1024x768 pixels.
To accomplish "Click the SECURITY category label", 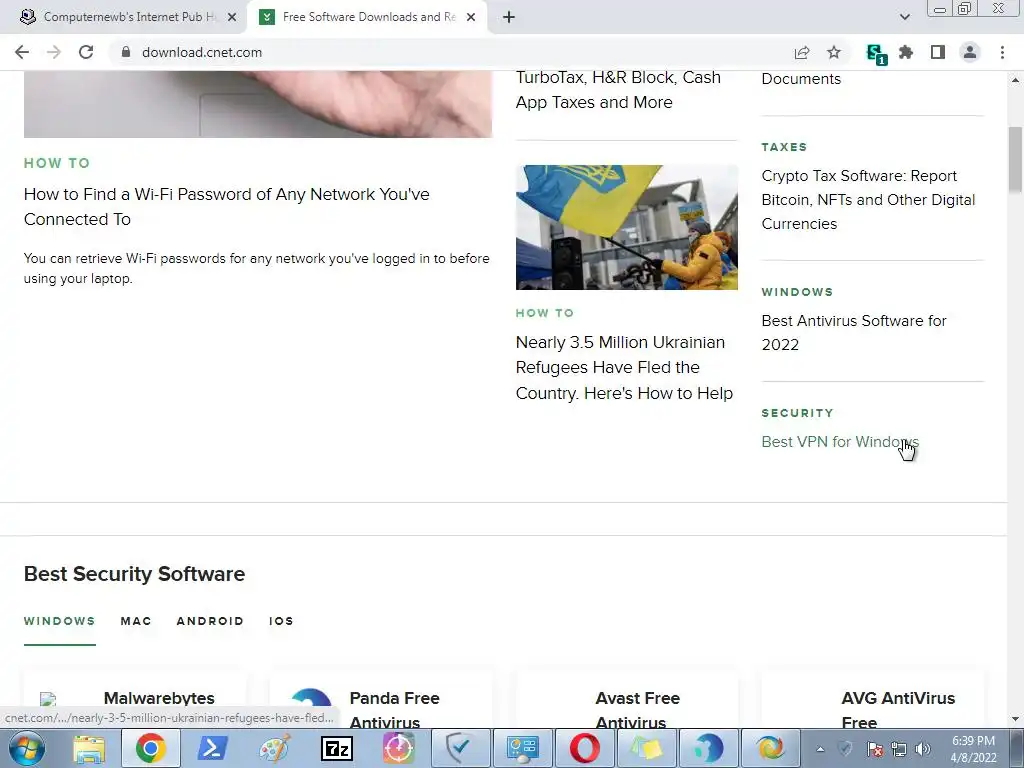I will pos(797,413).
